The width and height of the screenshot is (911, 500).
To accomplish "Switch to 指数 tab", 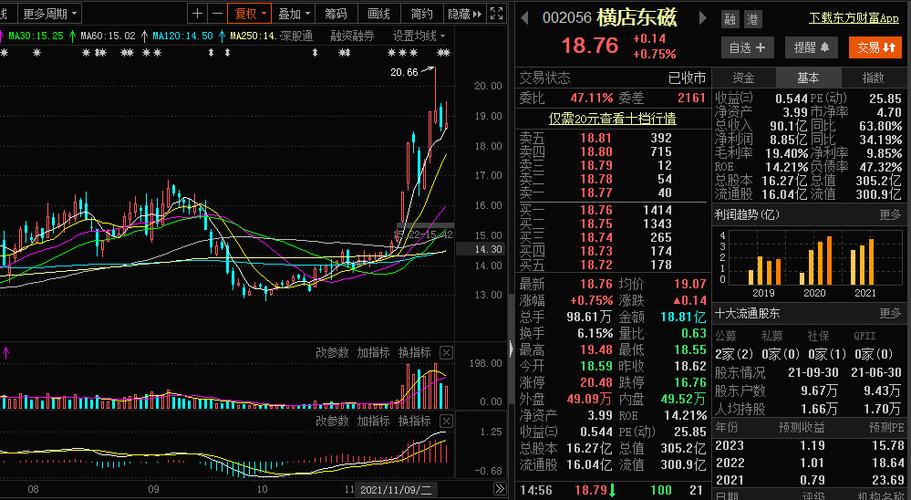I will click(x=873, y=77).
